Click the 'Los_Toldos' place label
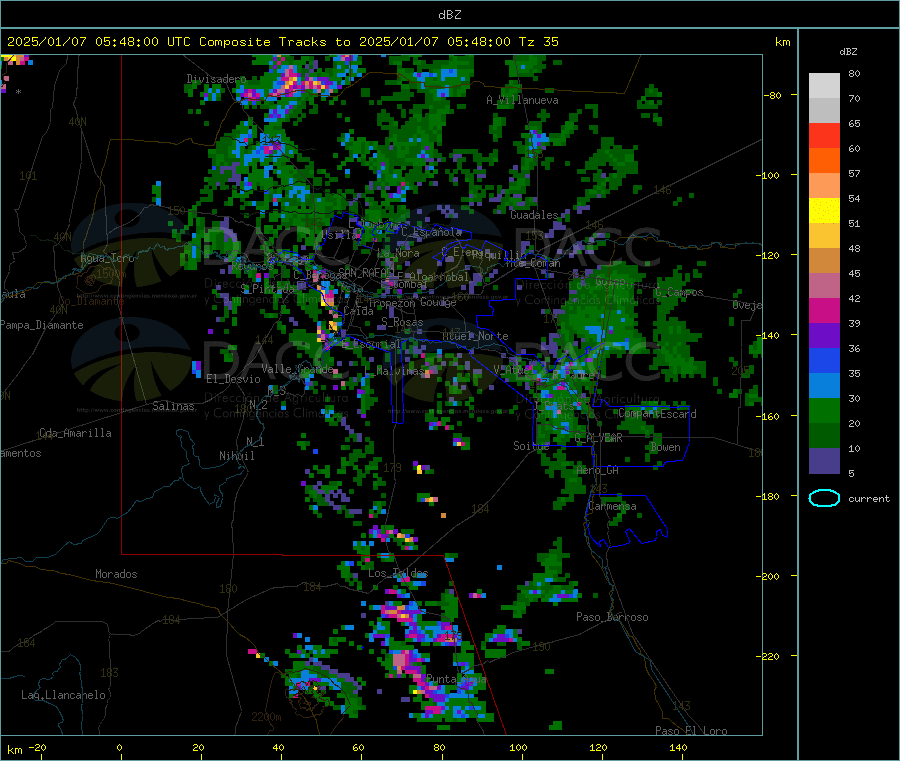 click(398, 573)
